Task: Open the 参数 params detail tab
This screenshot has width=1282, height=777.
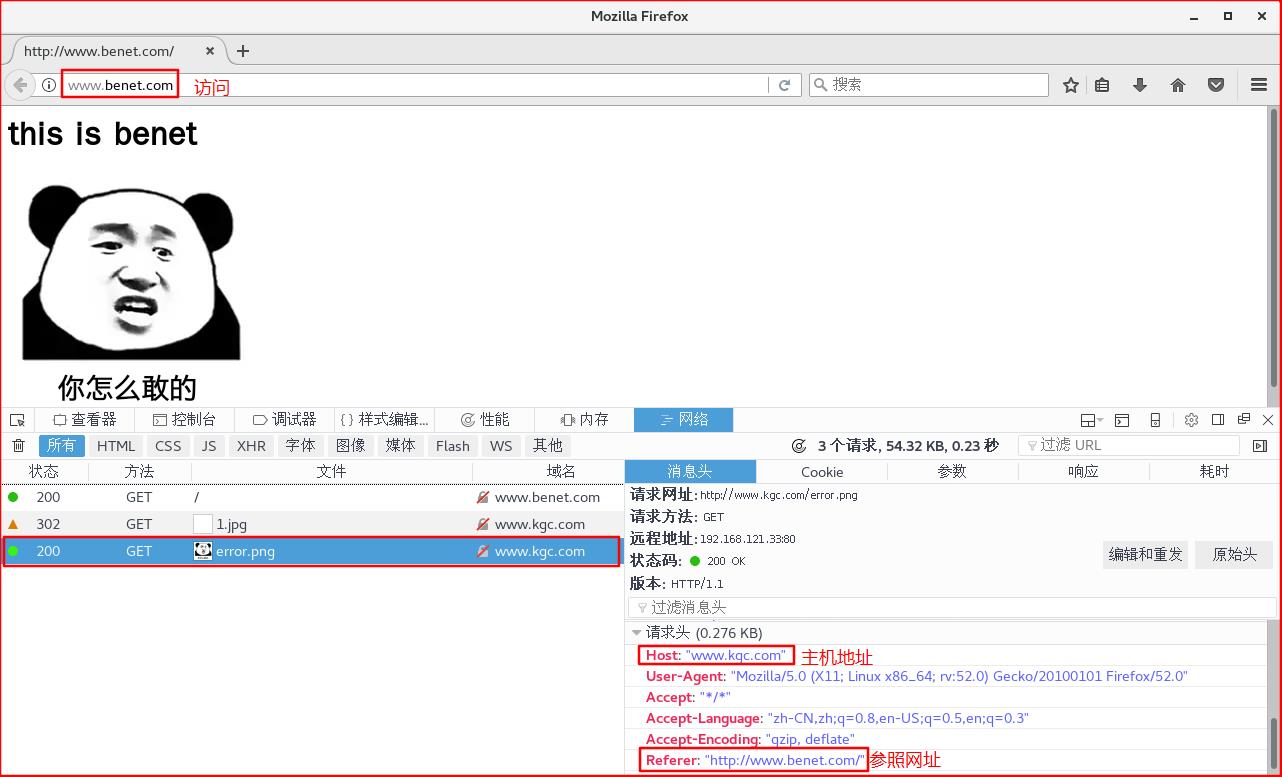Action: click(952, 472)
